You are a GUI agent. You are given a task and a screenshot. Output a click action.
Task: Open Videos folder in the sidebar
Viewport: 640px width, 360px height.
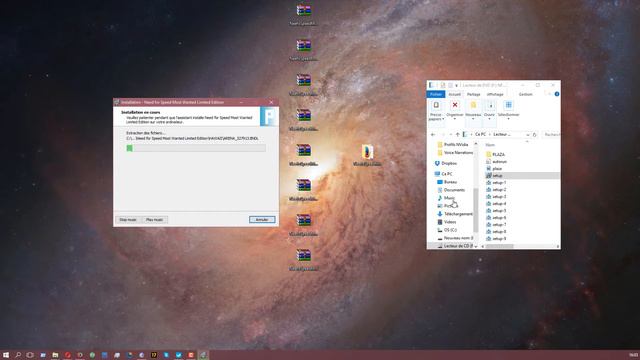tap(447, 222)
